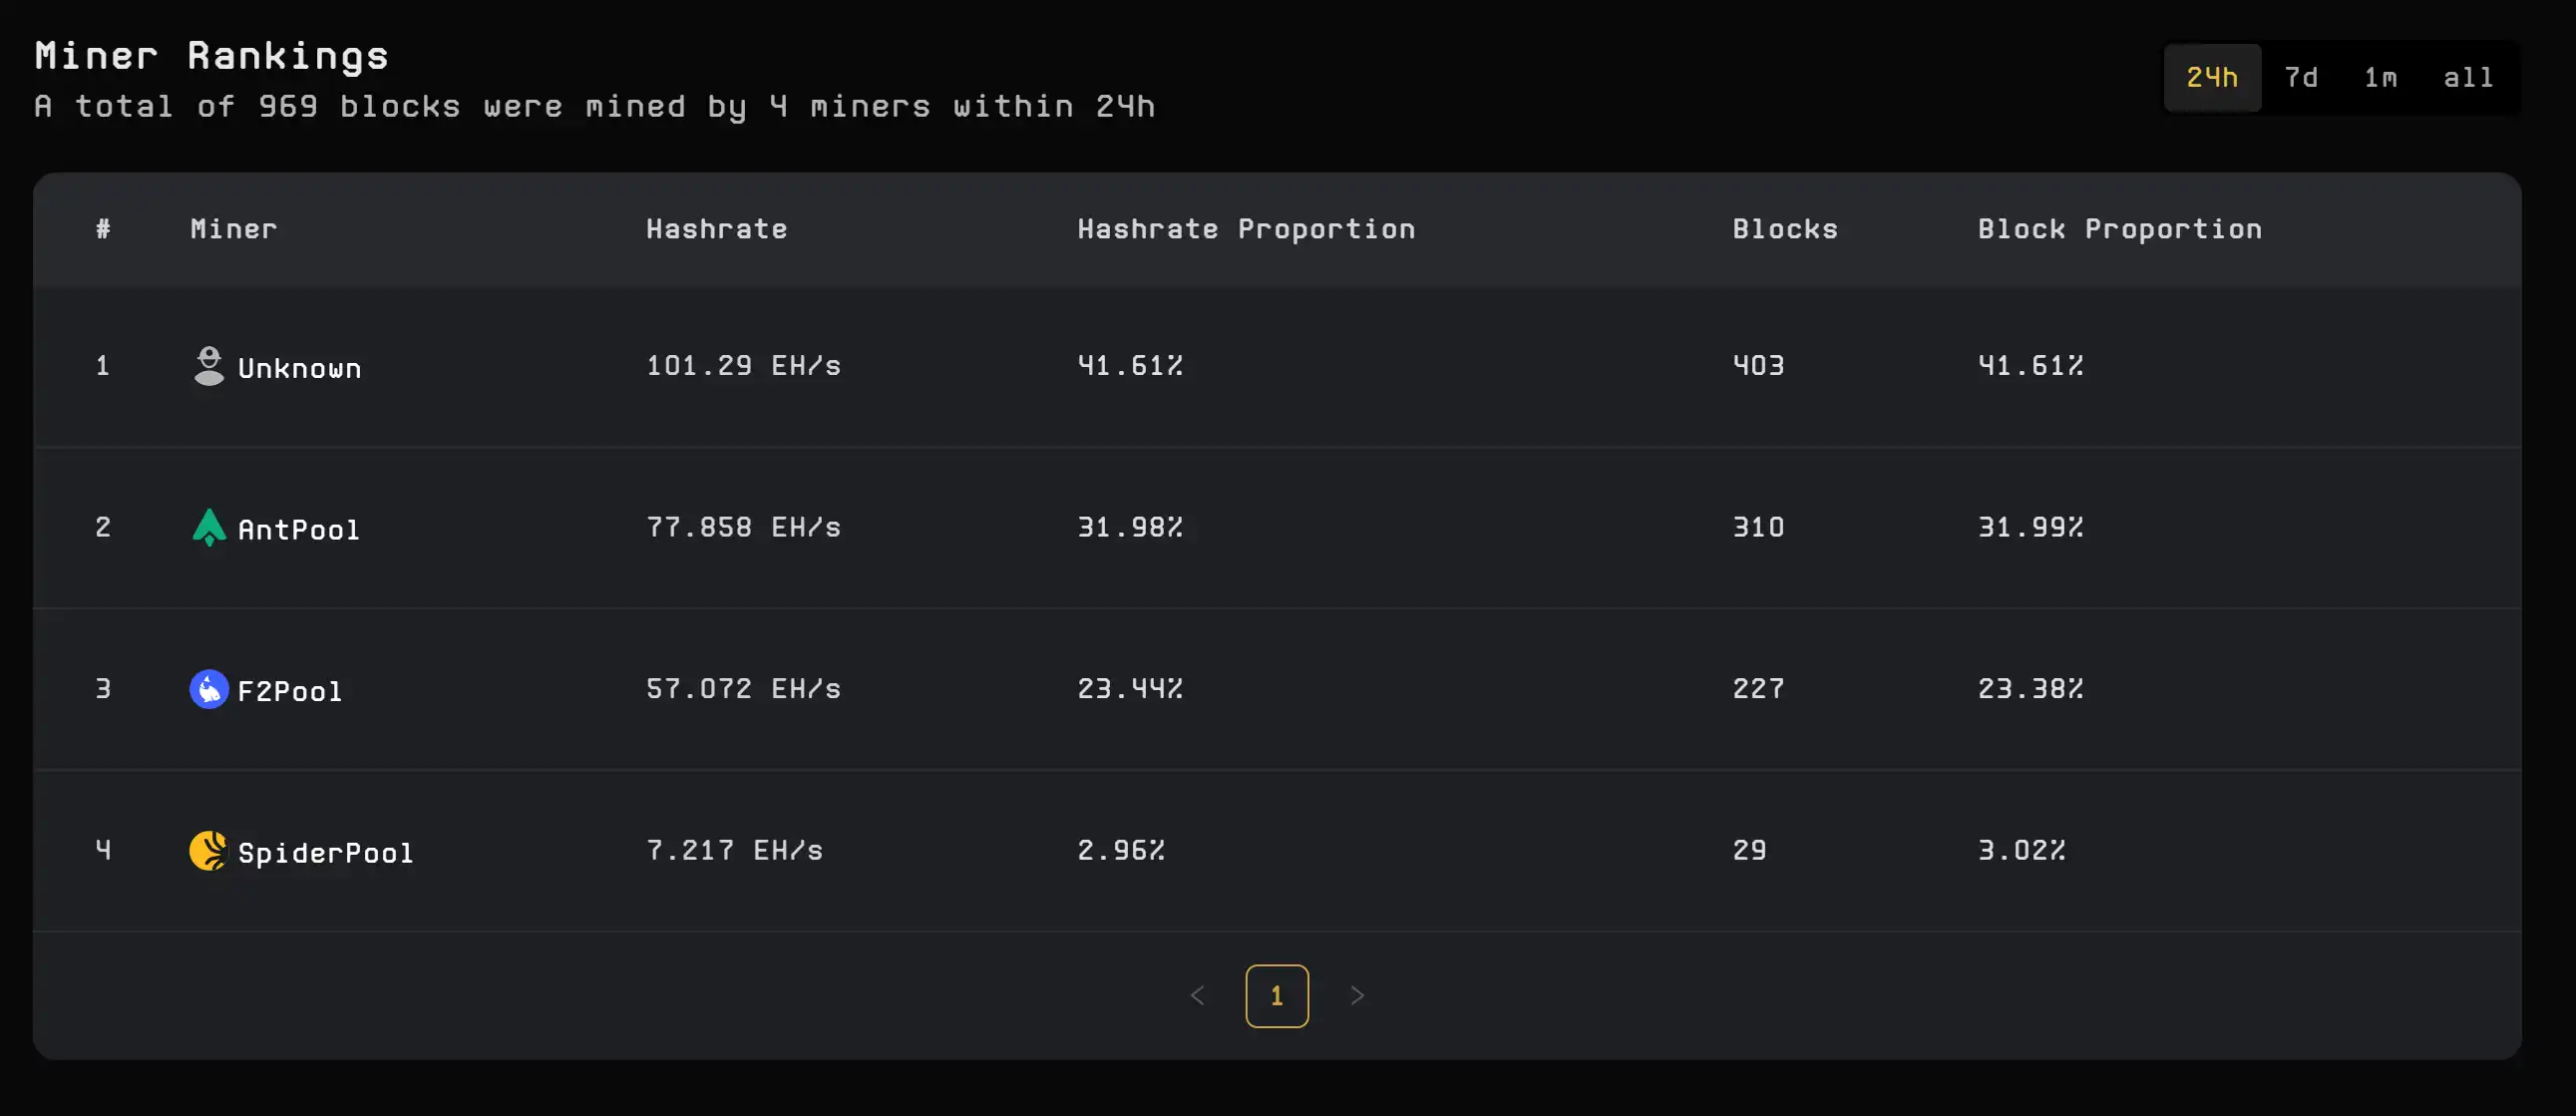The image size is (2576, 1116).
Task: Open the F2Pool miner link
Action: click(x=290, y=691)
